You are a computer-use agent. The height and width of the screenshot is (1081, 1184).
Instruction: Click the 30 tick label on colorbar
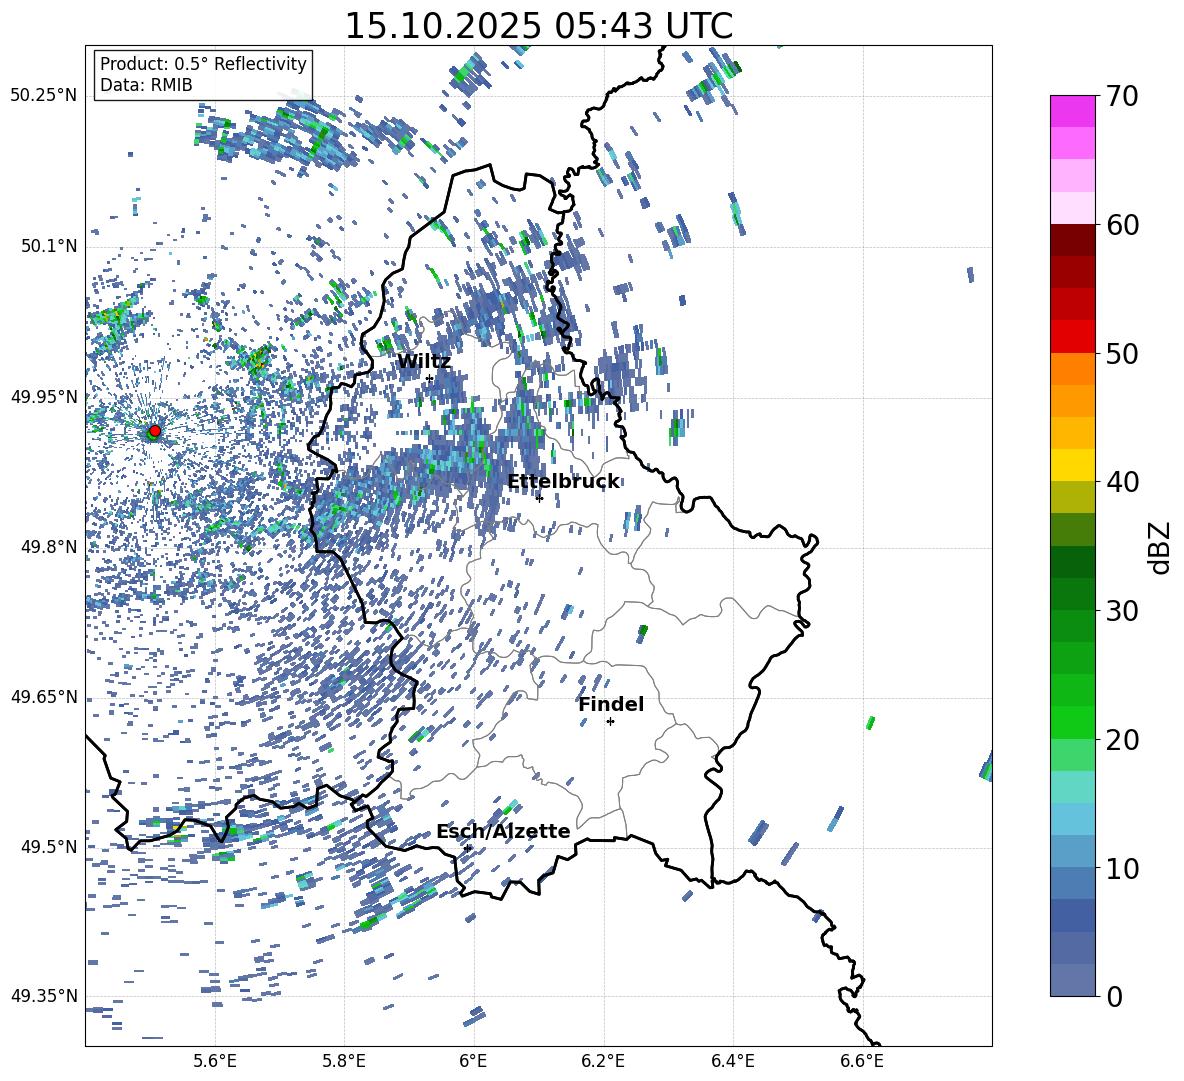1121,611
